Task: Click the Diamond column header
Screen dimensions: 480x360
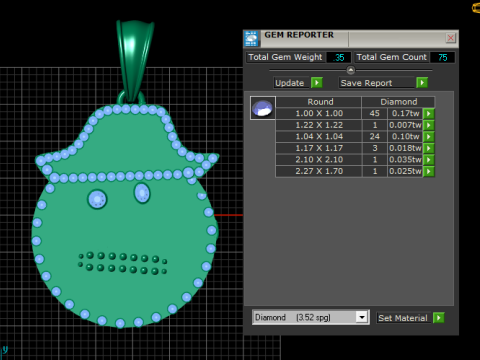Action: pos(399,102)
